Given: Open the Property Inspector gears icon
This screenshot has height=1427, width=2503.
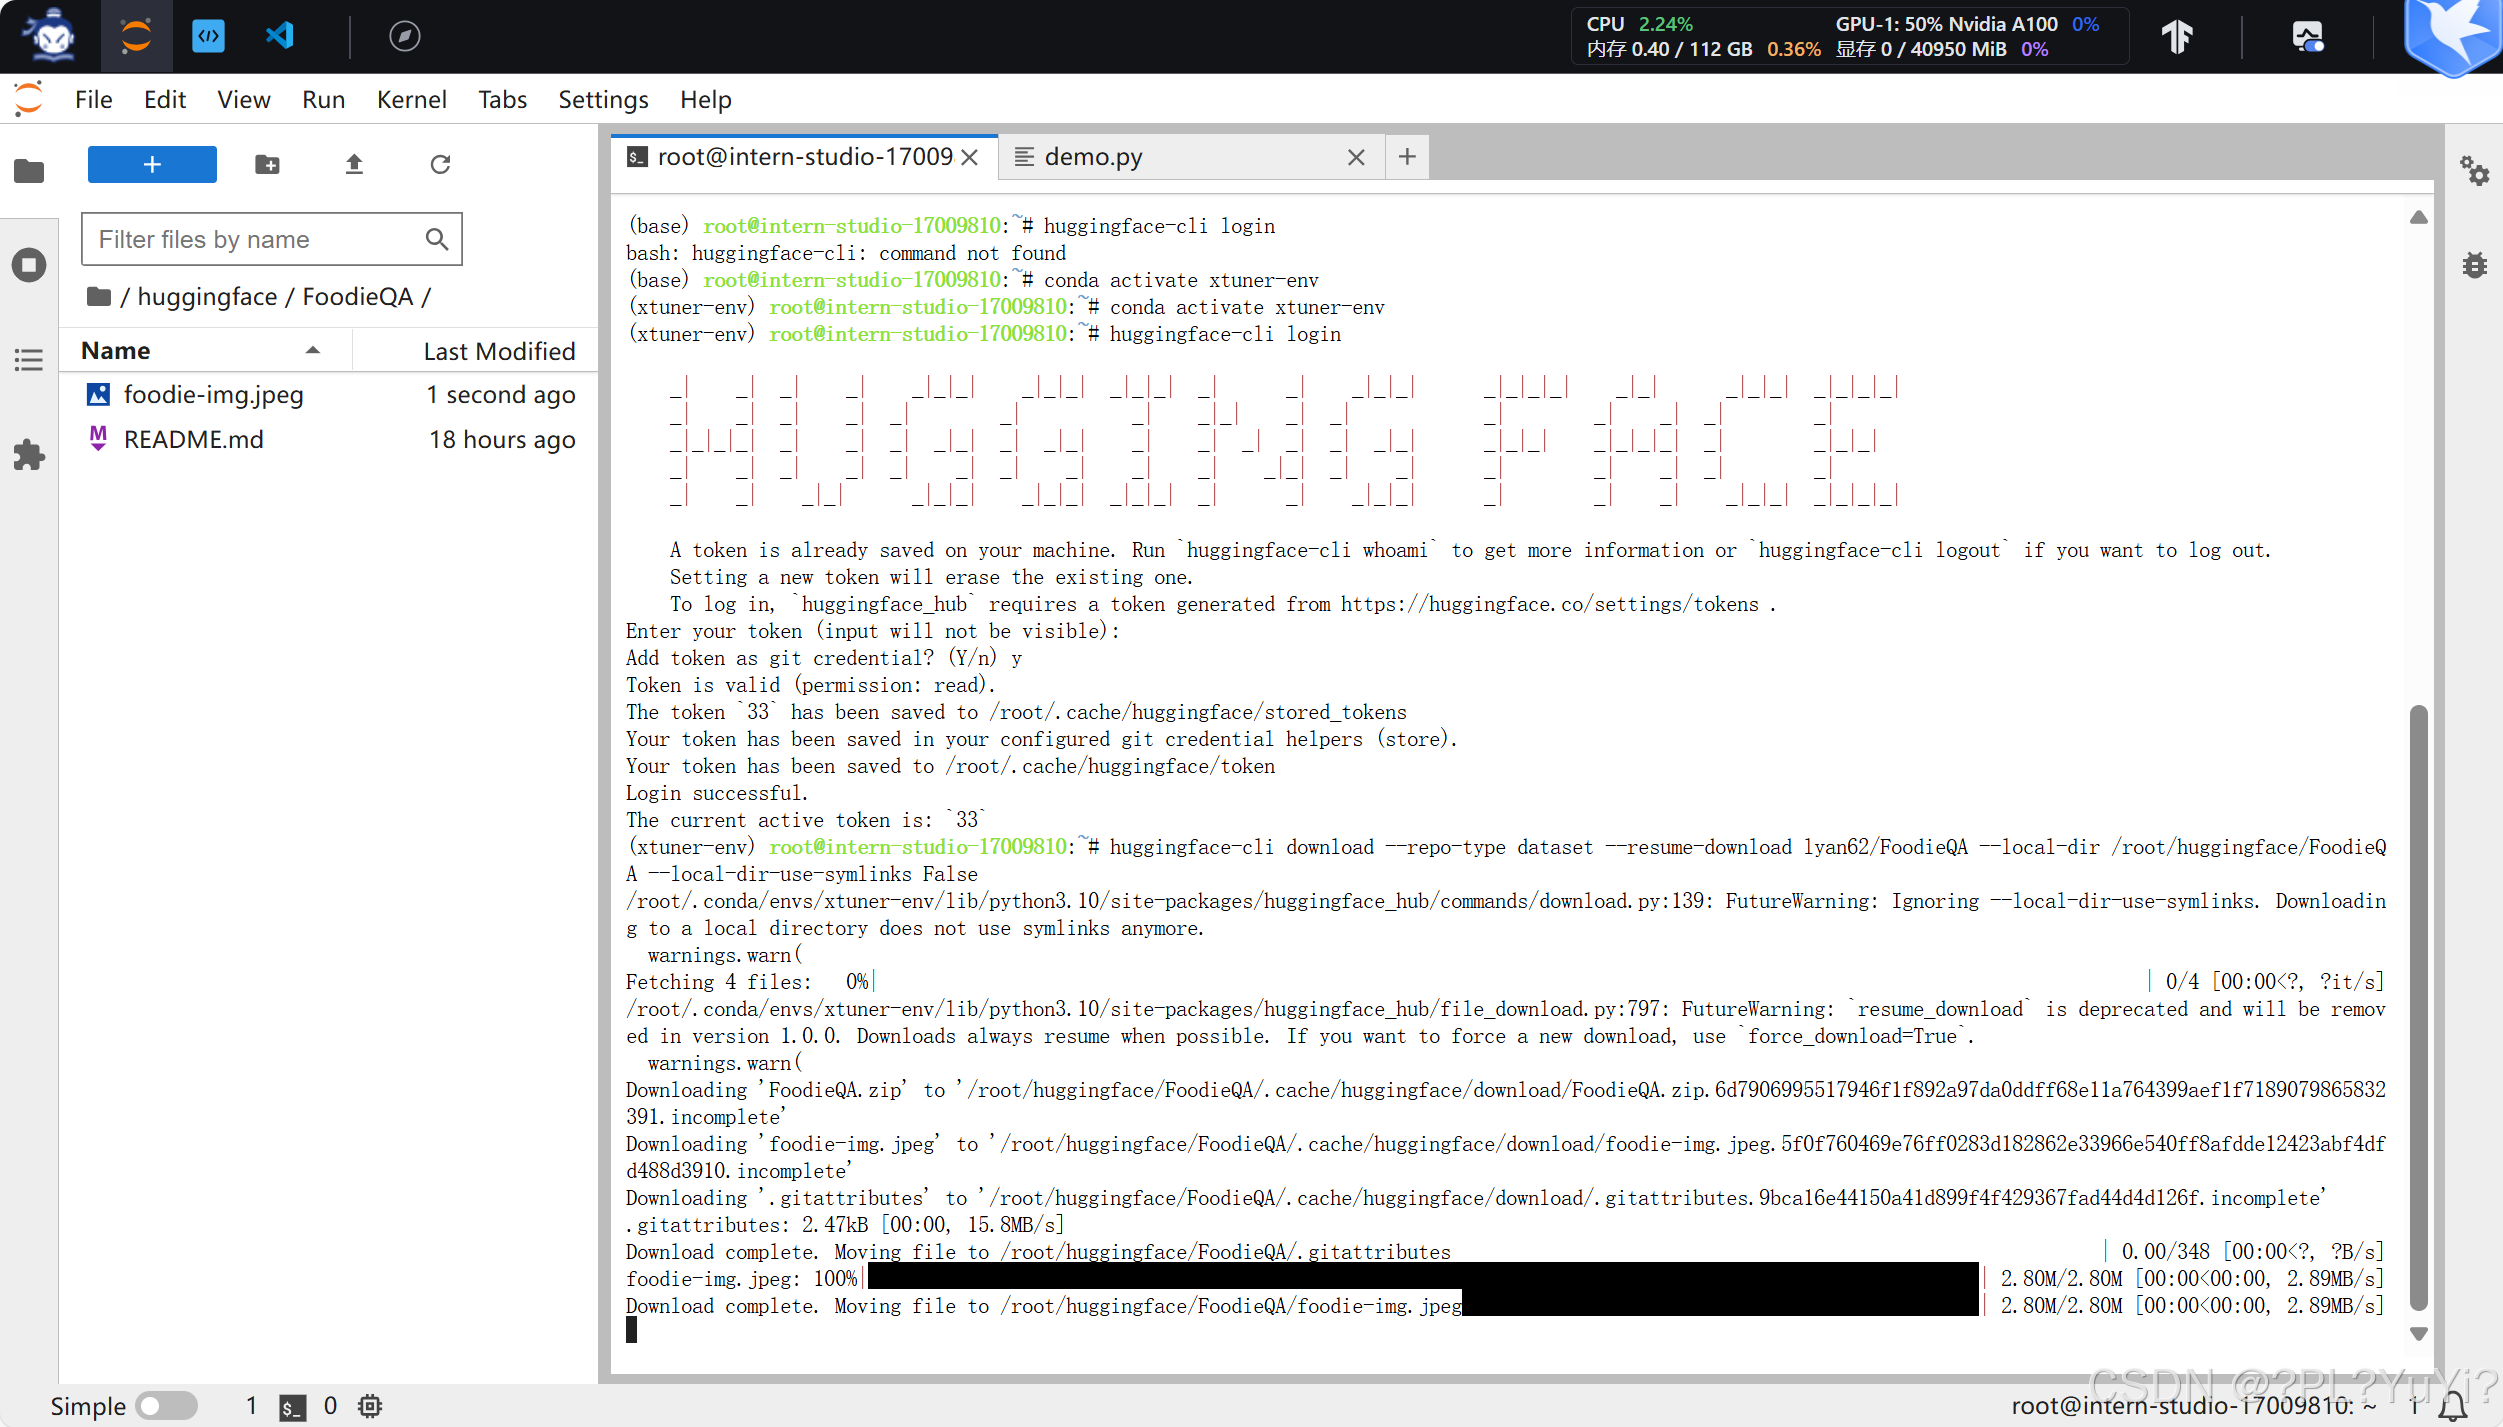Looking at the screenshot, I should (x=2474, y=171).
